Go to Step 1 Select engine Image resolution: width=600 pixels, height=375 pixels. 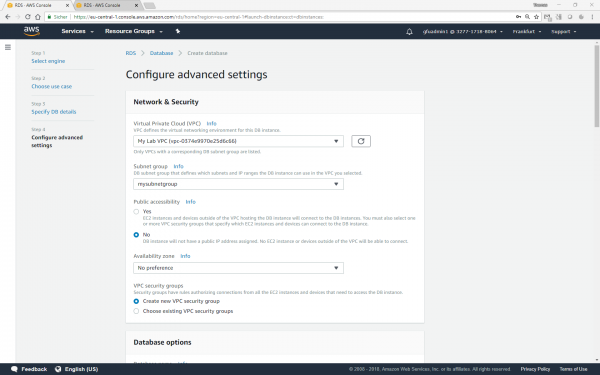48,61
